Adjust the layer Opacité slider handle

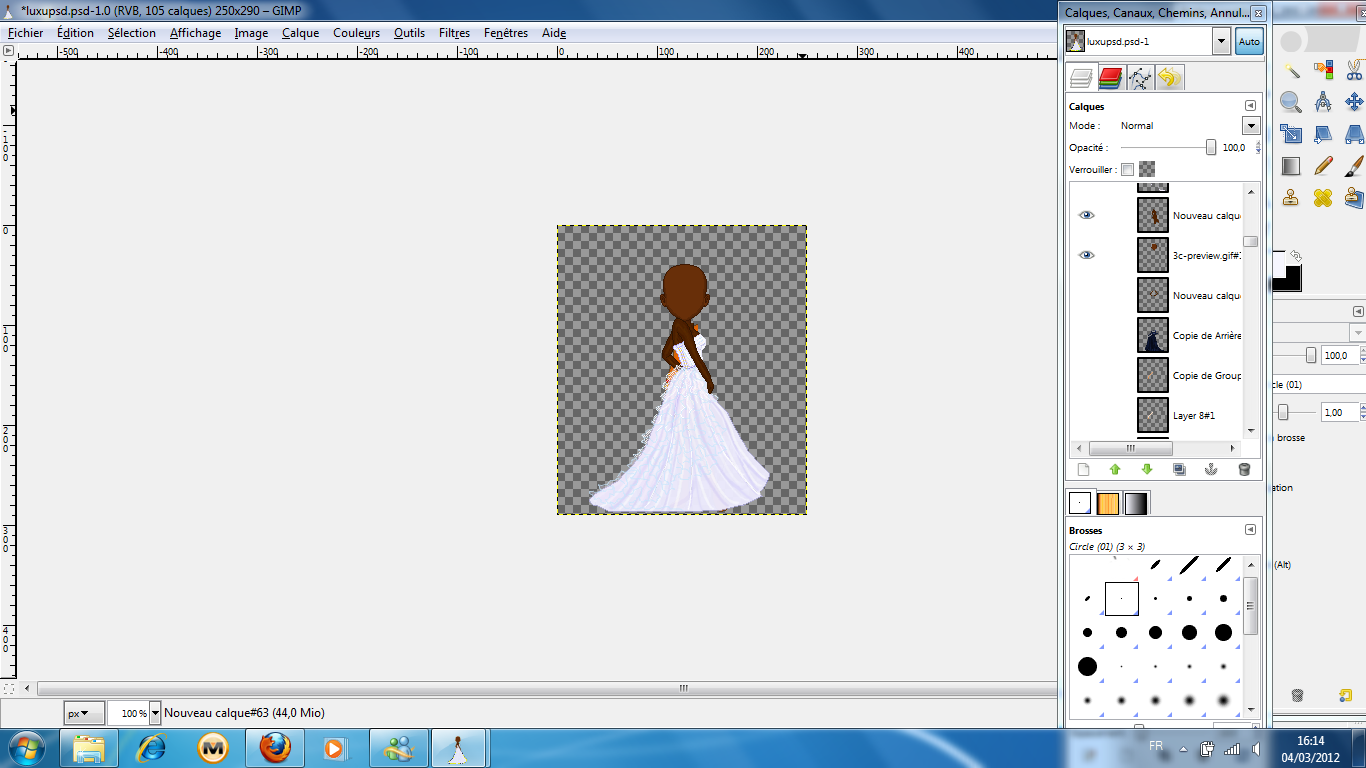(1211, 147)
